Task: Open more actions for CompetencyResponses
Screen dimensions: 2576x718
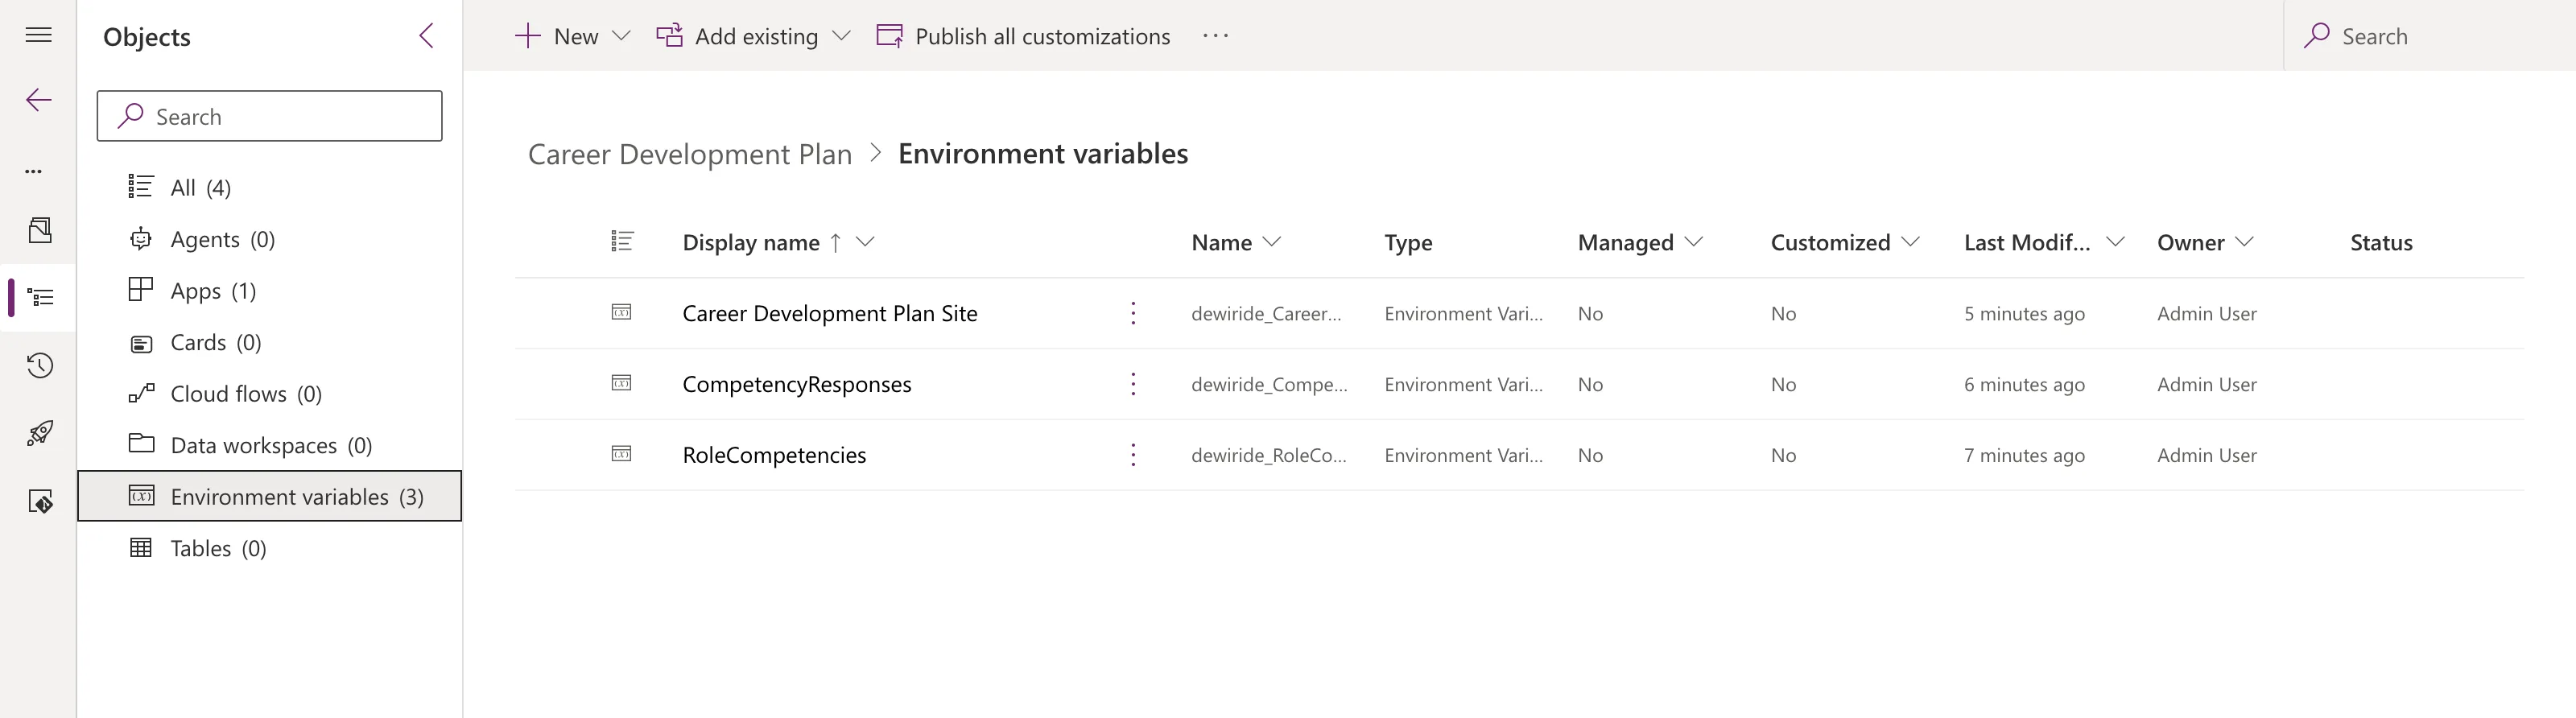Action: click(1133, 384)
